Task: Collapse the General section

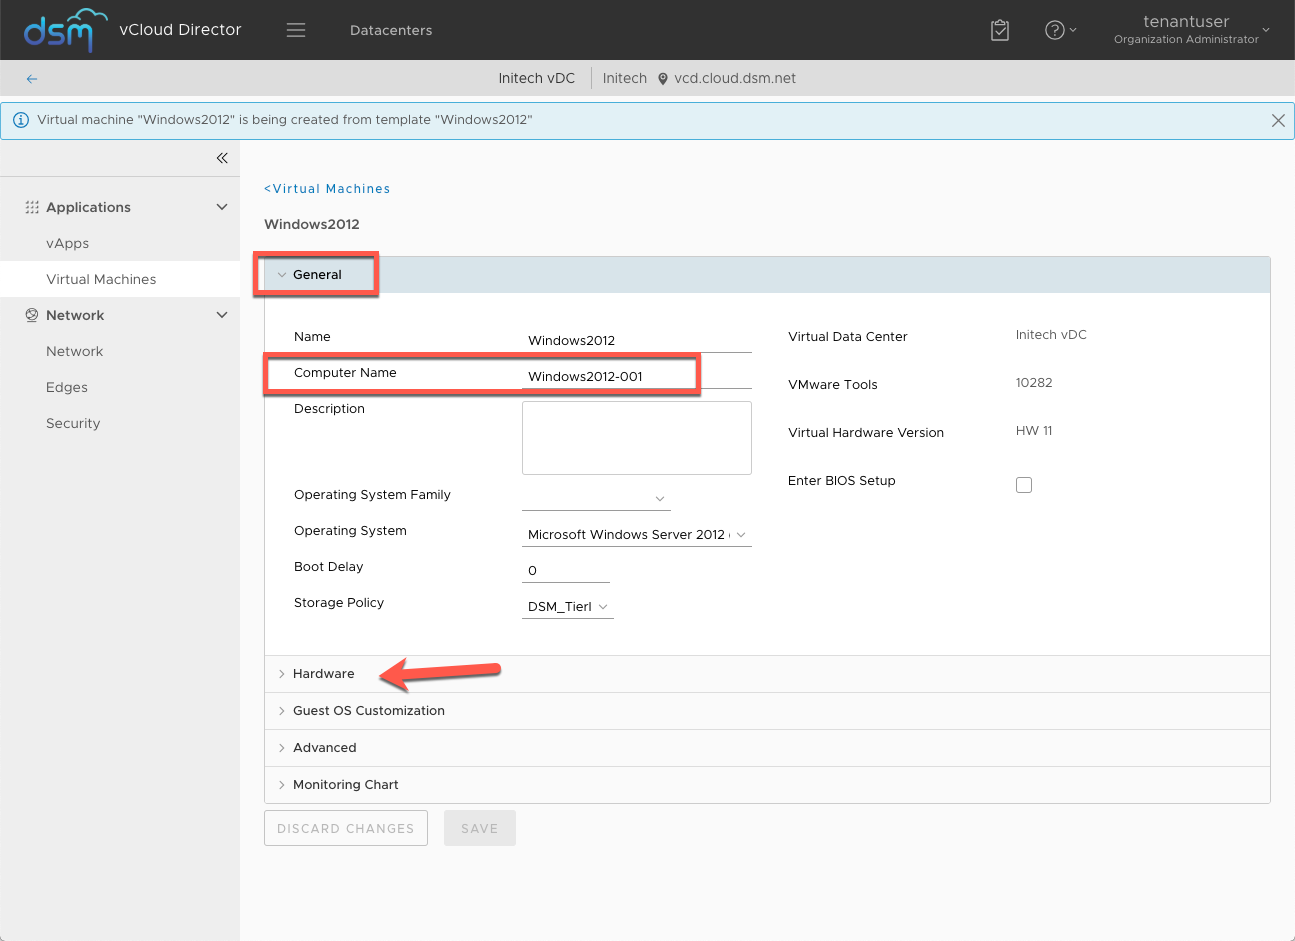Action: point(767,275)
